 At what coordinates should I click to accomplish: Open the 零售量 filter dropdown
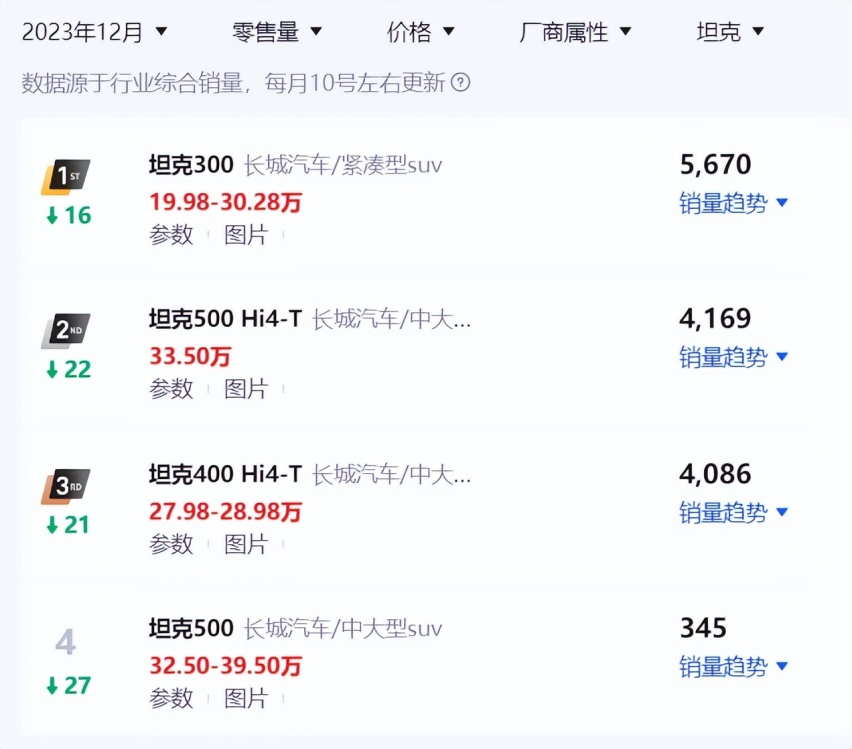click(x=277, y=32)
